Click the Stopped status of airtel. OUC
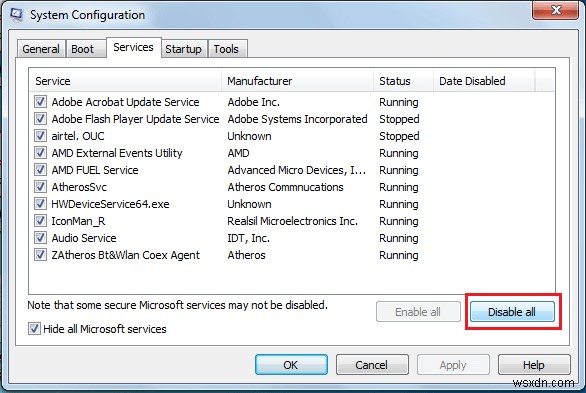The image size is (586, 393). tap(399, 136)
